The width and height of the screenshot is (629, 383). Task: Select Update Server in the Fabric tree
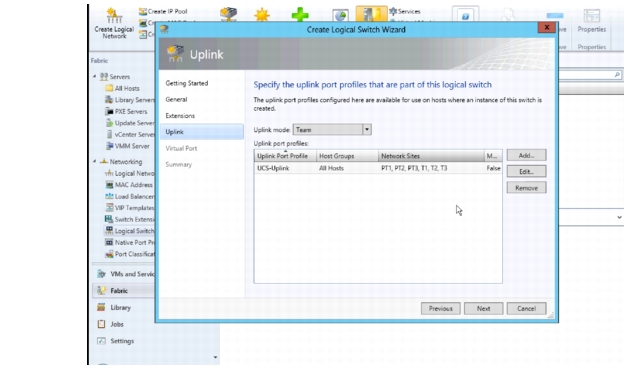(130, 123)
